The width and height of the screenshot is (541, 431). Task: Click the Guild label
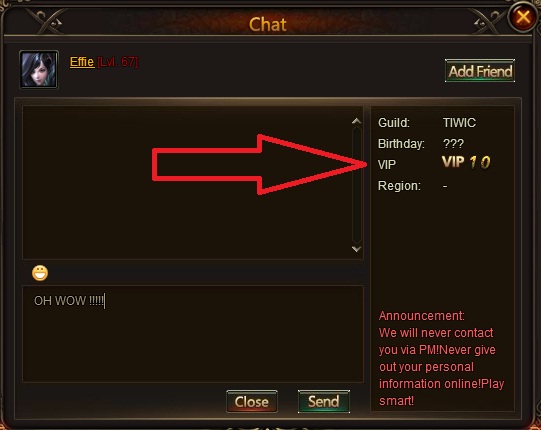(394, 123)
